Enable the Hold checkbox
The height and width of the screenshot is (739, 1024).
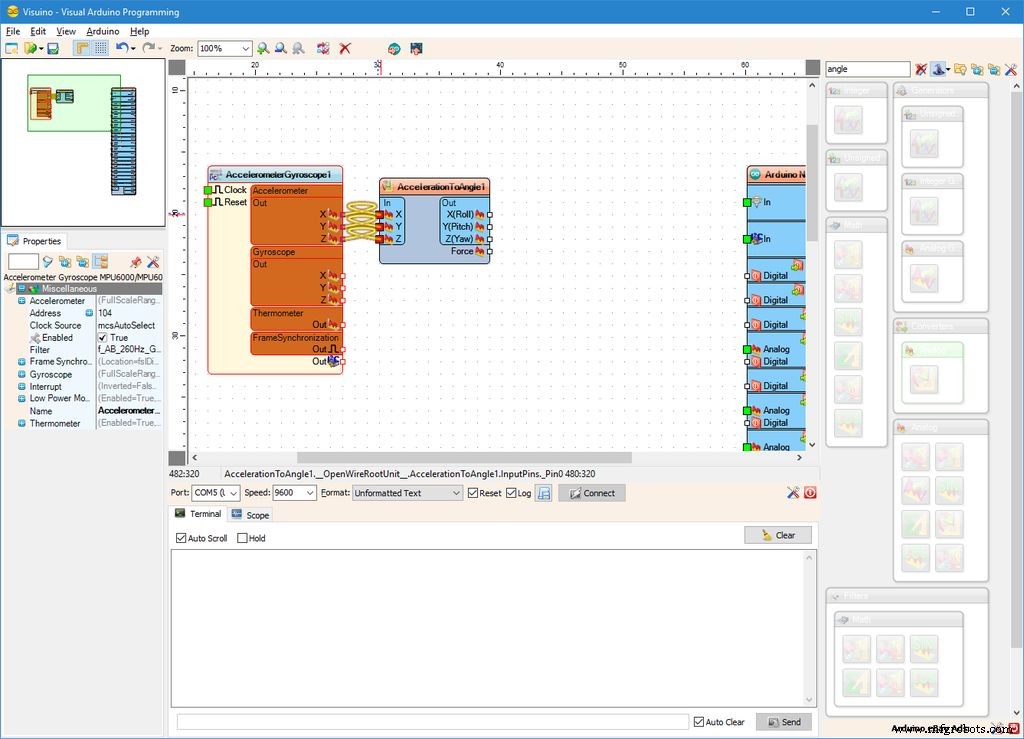coord(242,538)
